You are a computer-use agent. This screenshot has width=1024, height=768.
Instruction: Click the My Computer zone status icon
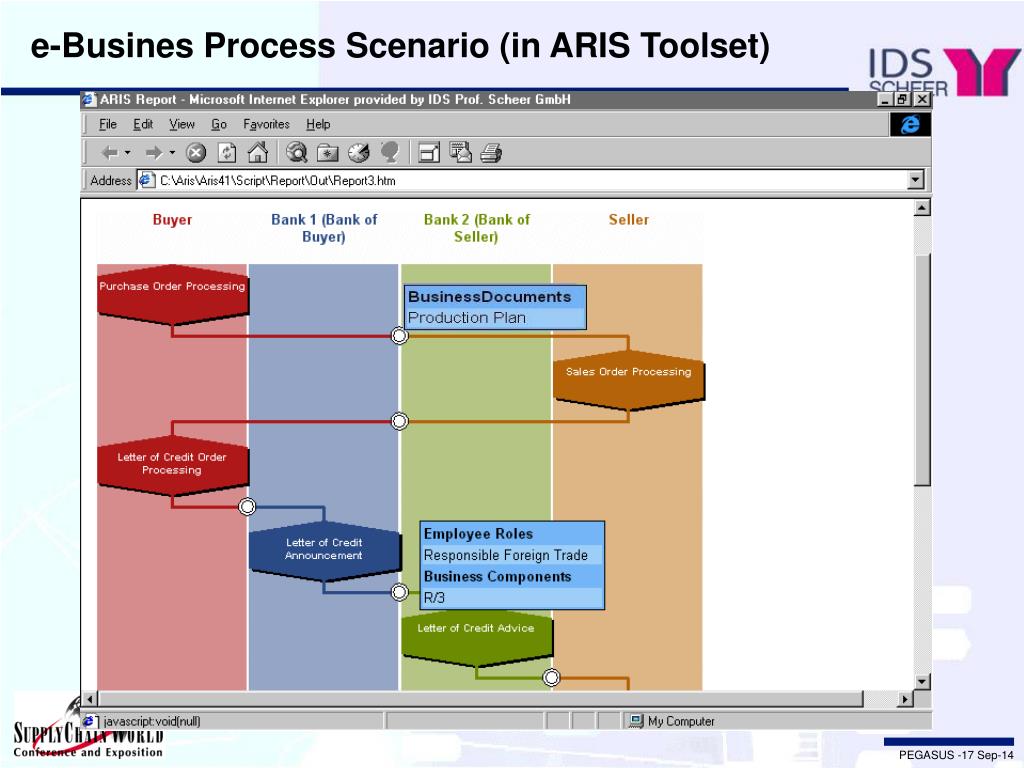635,721
